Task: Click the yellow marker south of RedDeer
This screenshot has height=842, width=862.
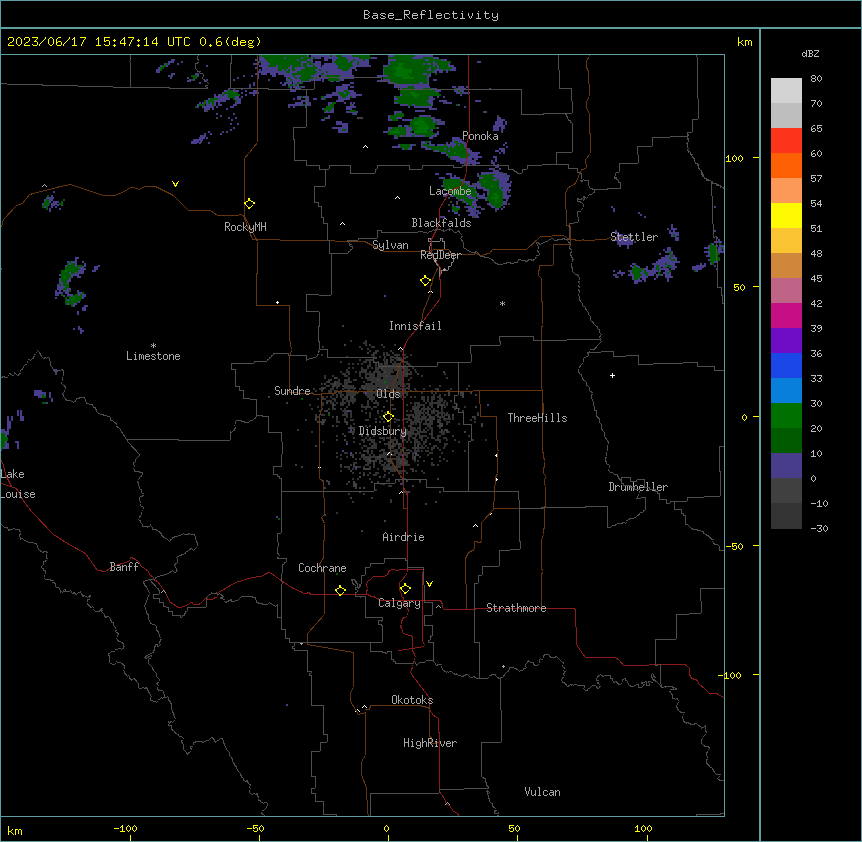Action: (x=426, y=281)
